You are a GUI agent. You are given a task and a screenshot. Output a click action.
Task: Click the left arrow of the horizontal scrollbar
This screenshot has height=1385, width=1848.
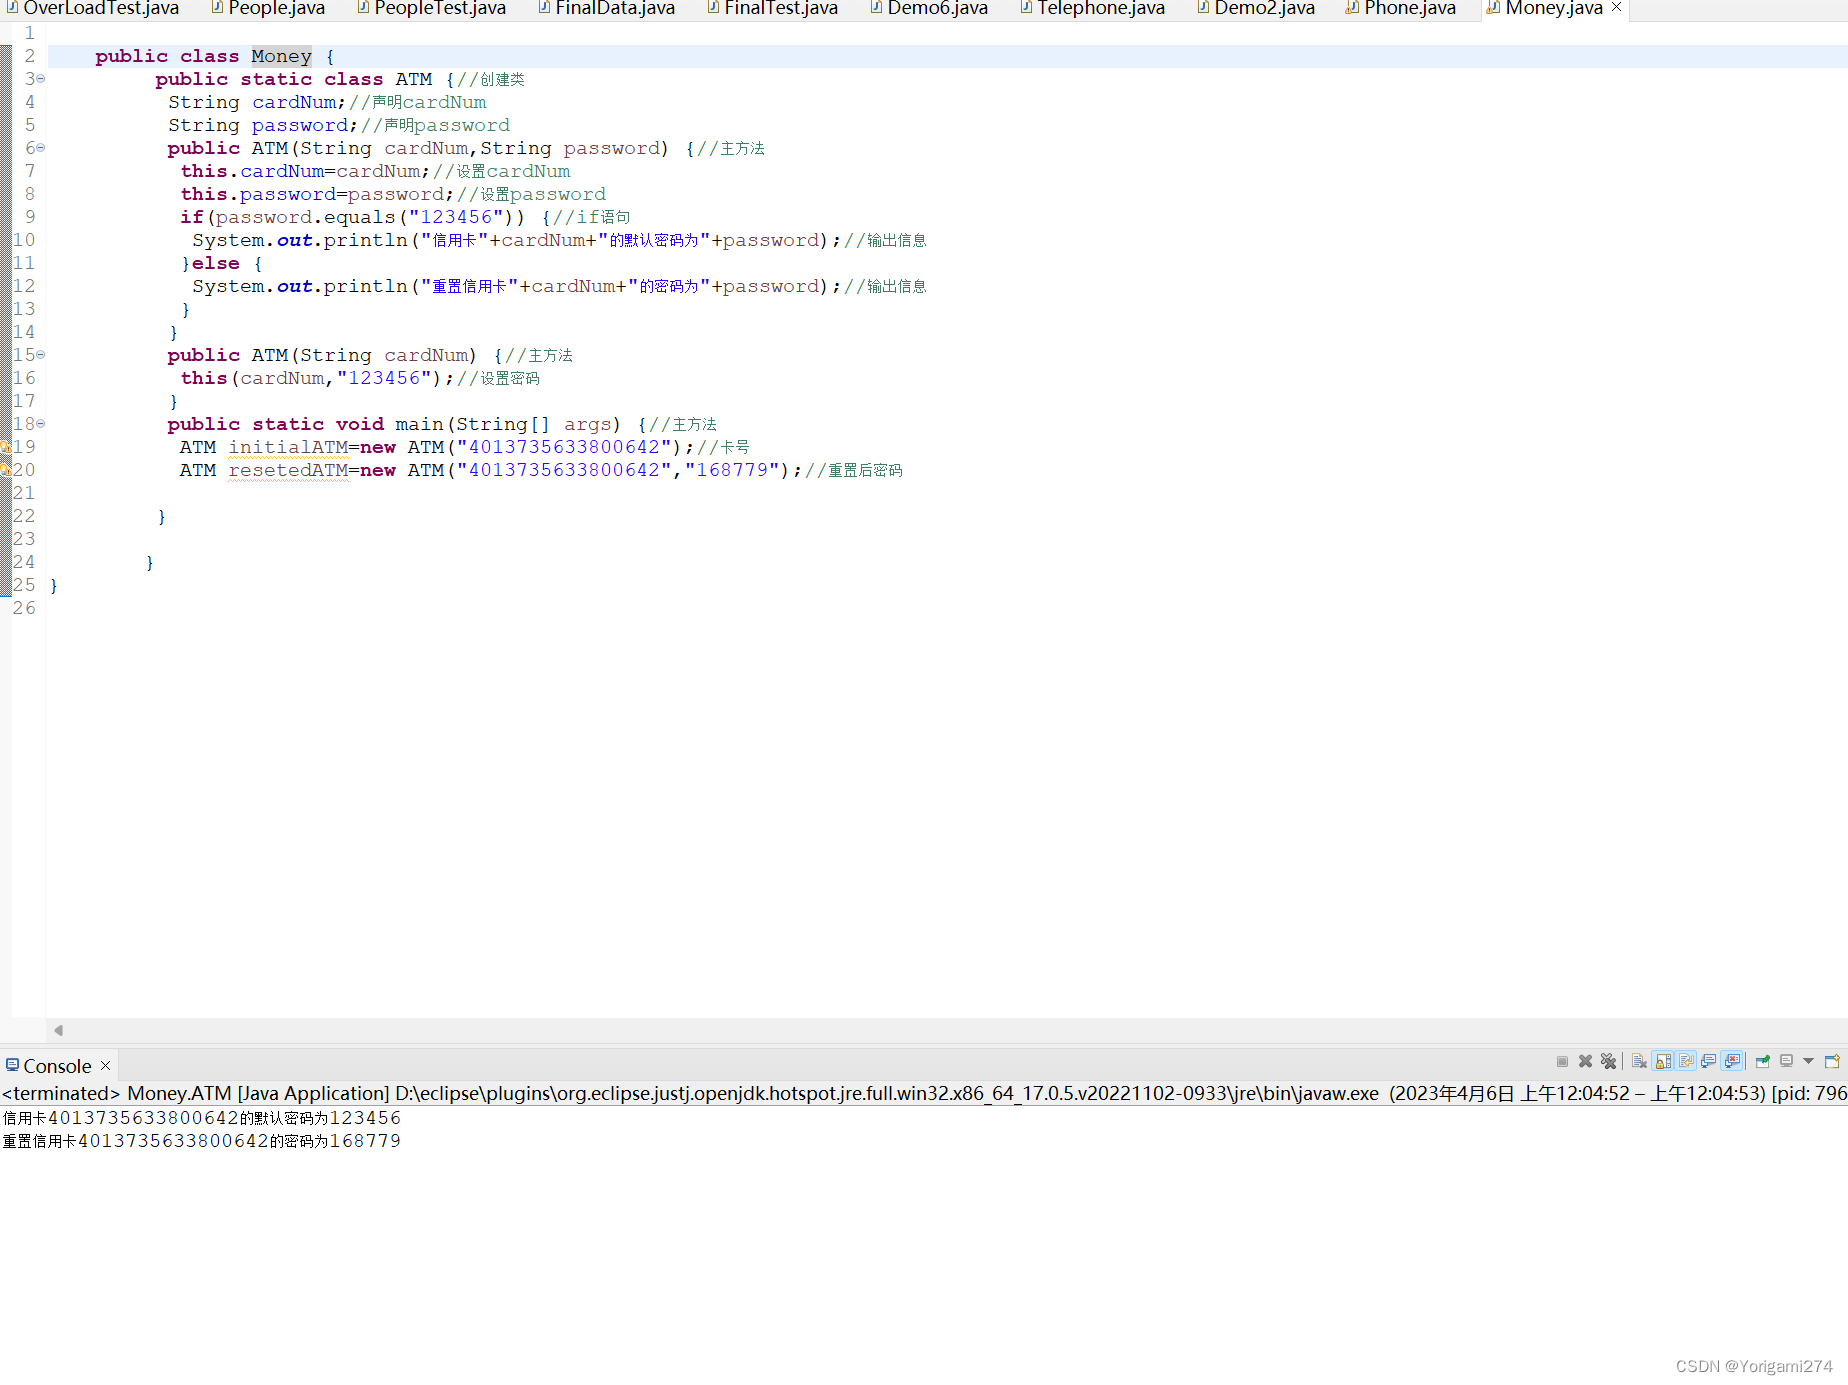point(58,1030)
